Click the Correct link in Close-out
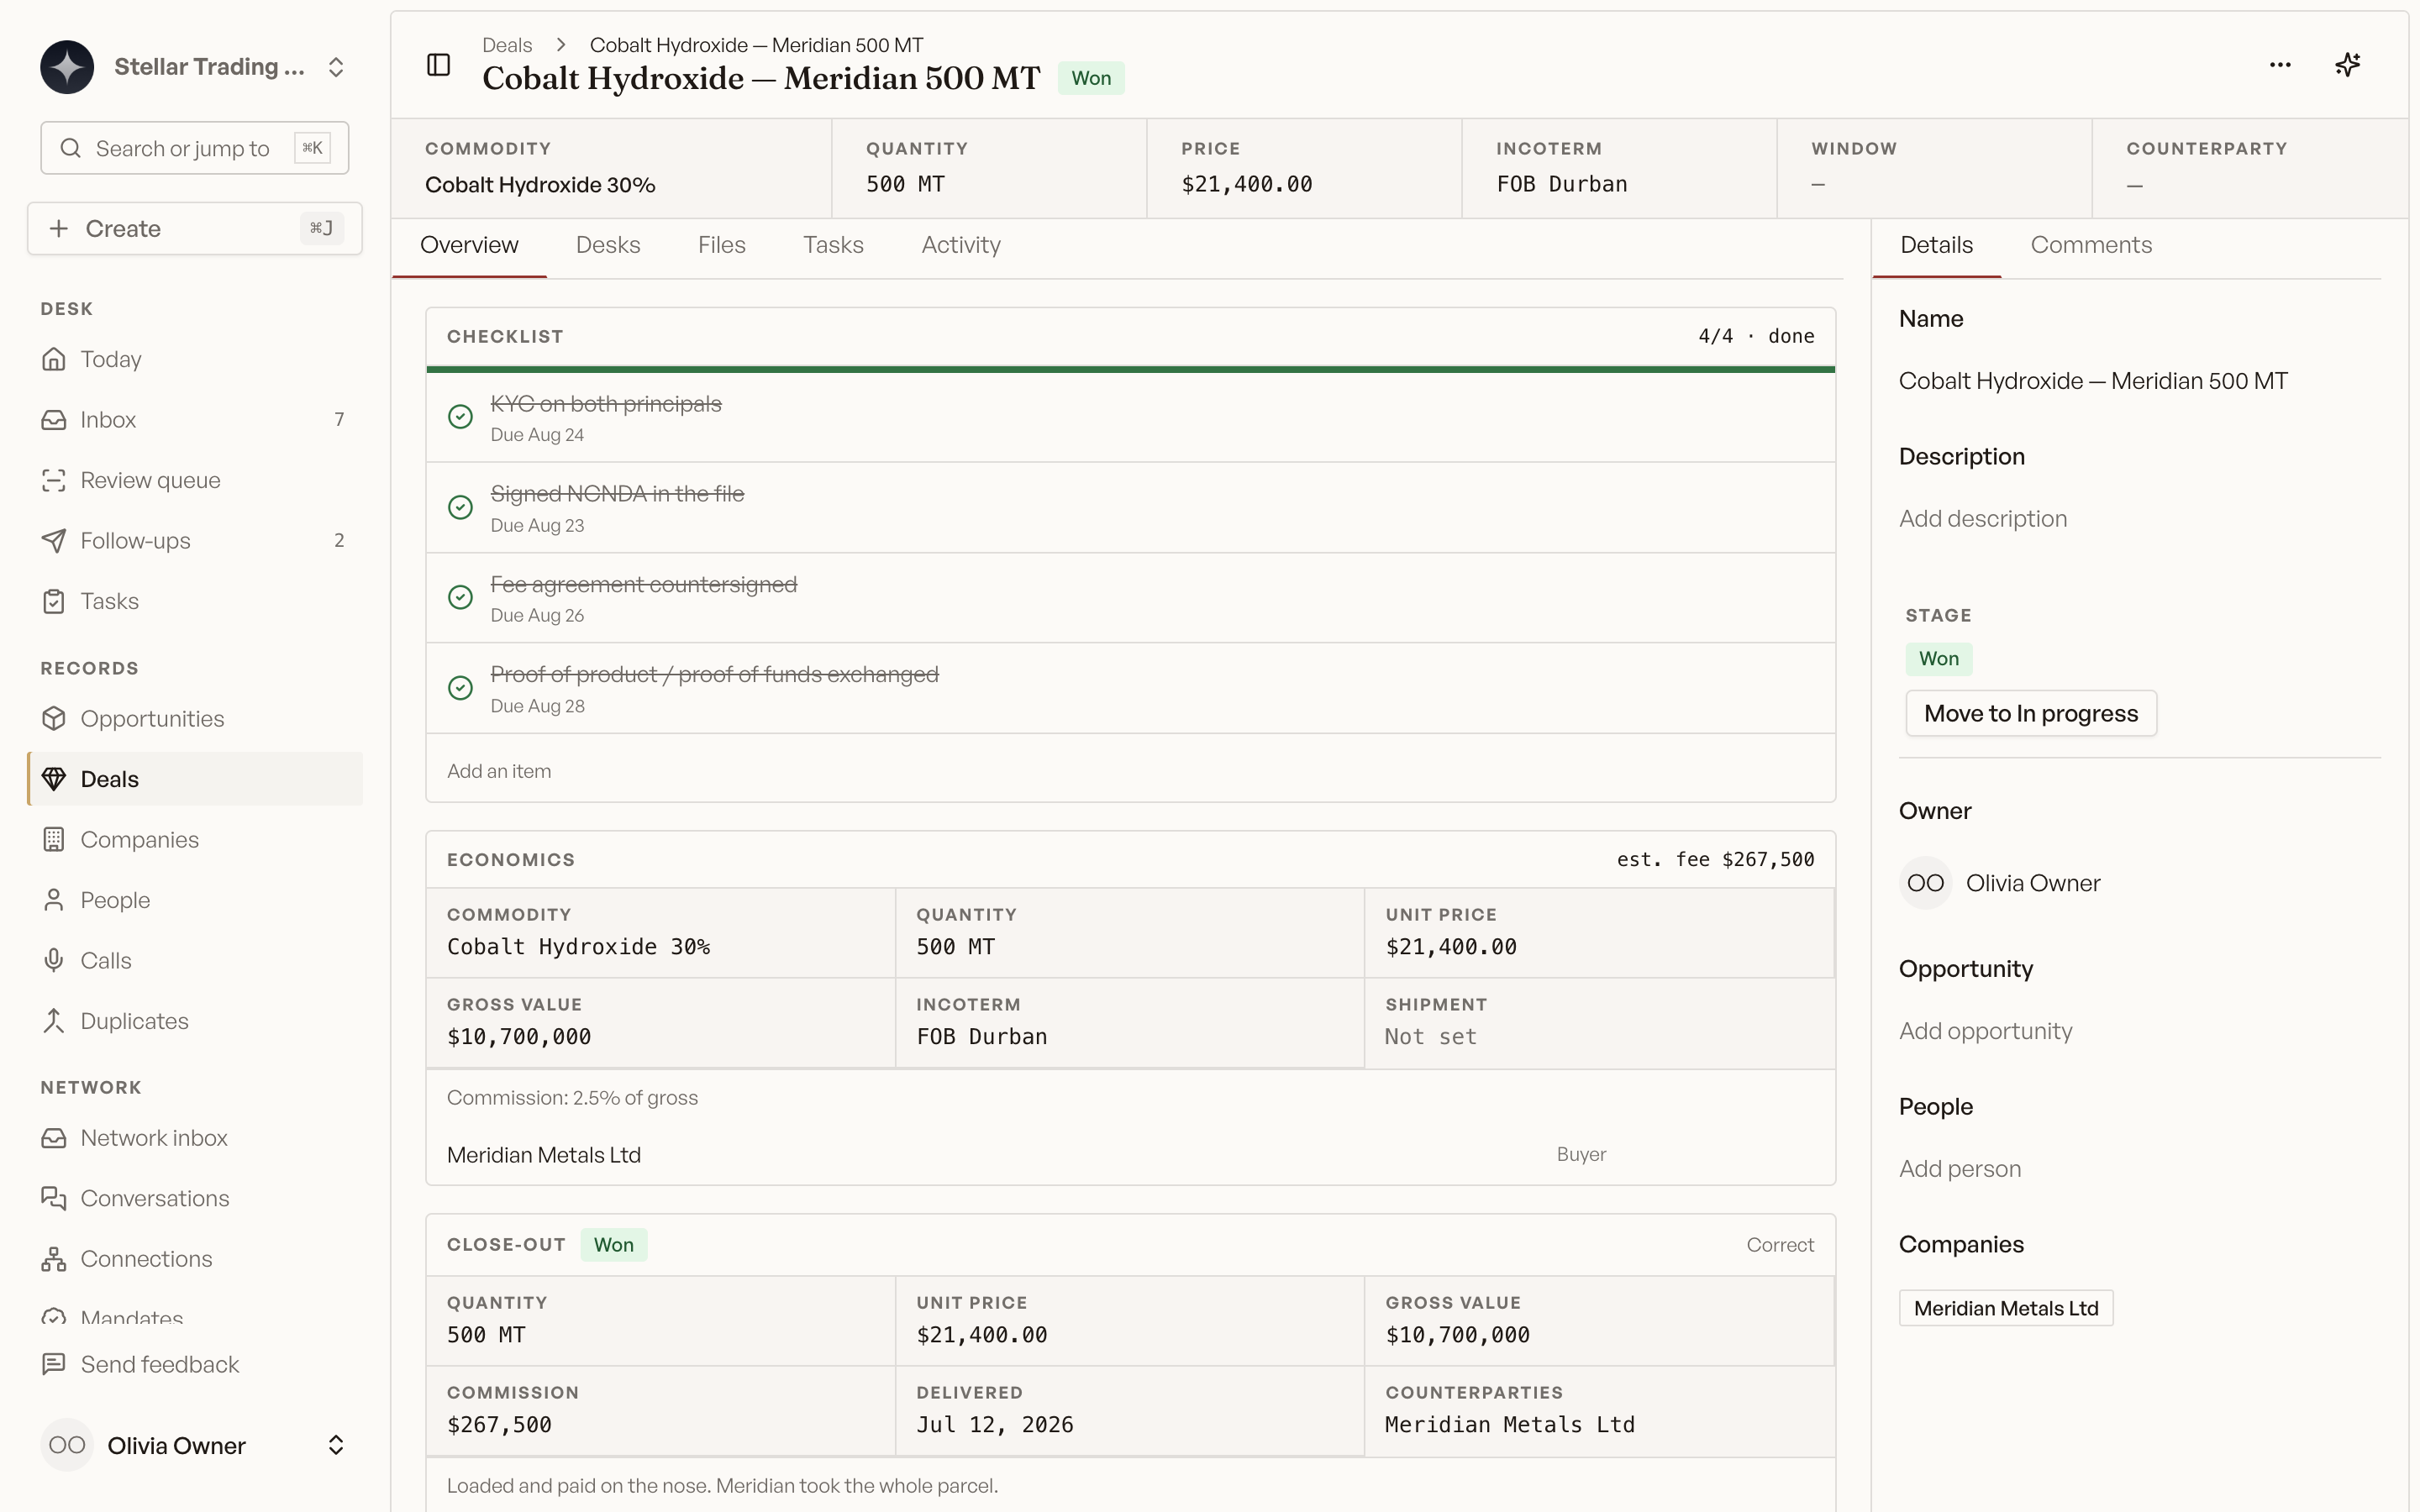This screenshot has width=2420, height=1512. pyautogui.click(x=1780, y=1245)
